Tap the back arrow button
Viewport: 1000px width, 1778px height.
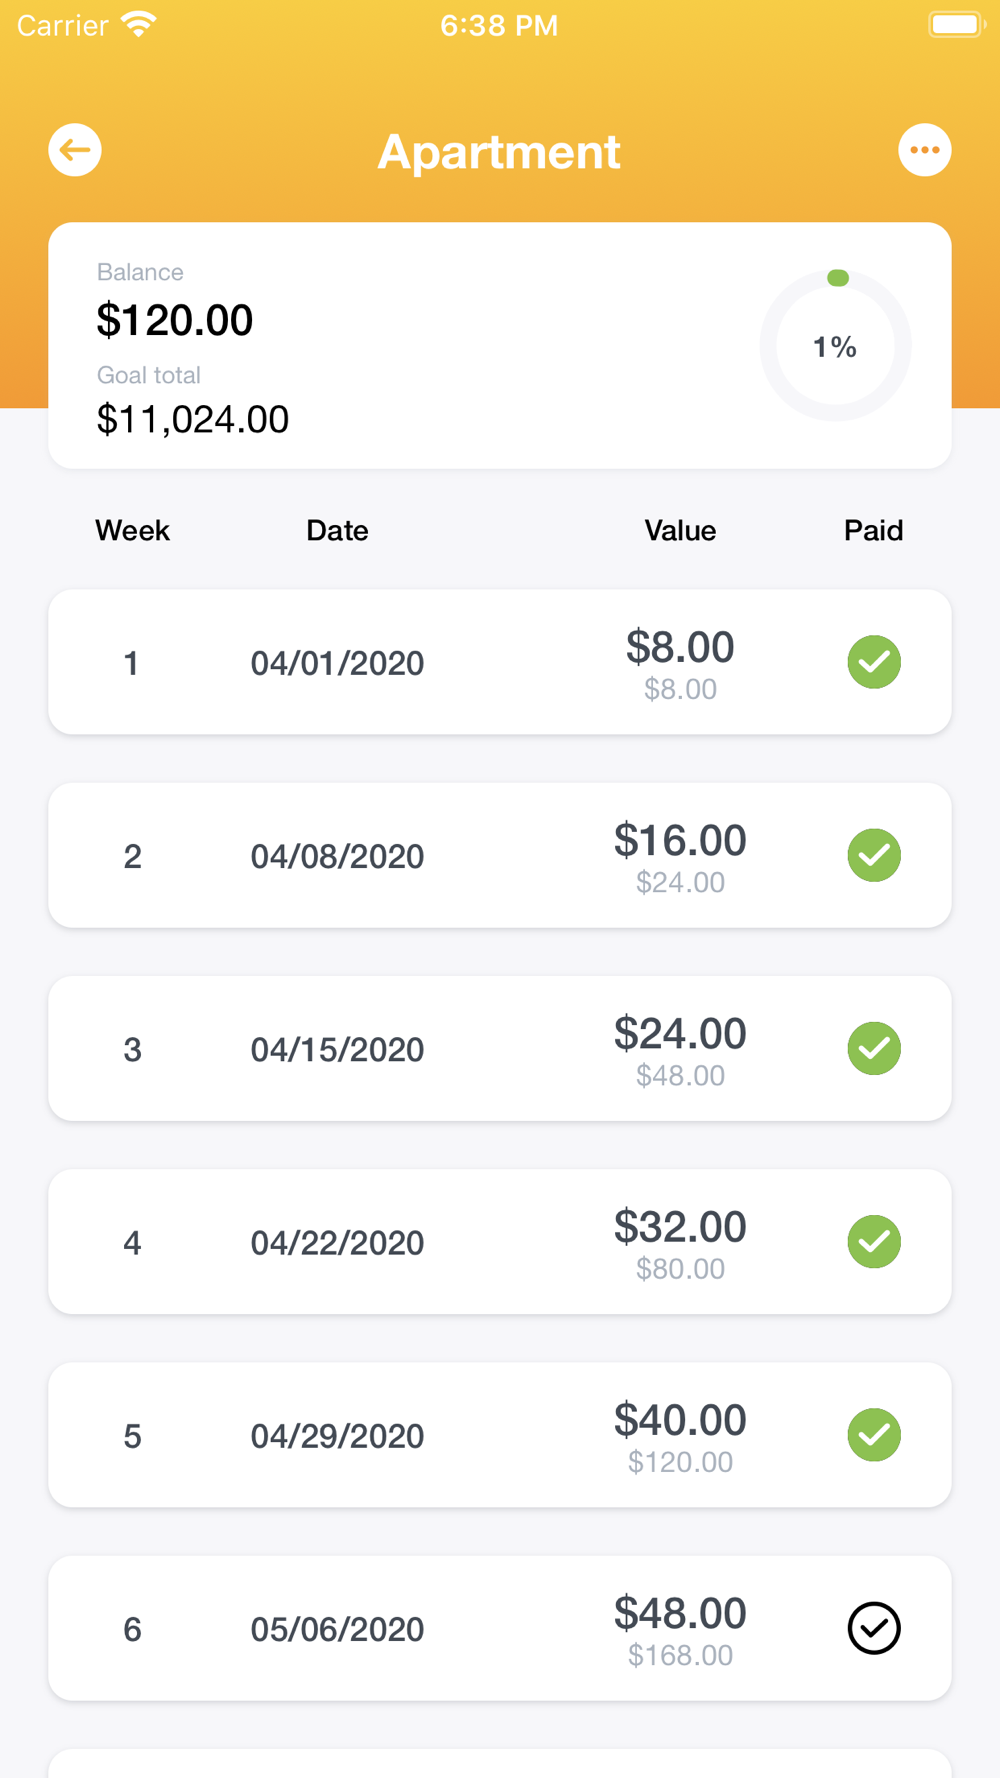pyautogui.click(x=75, y=150)
